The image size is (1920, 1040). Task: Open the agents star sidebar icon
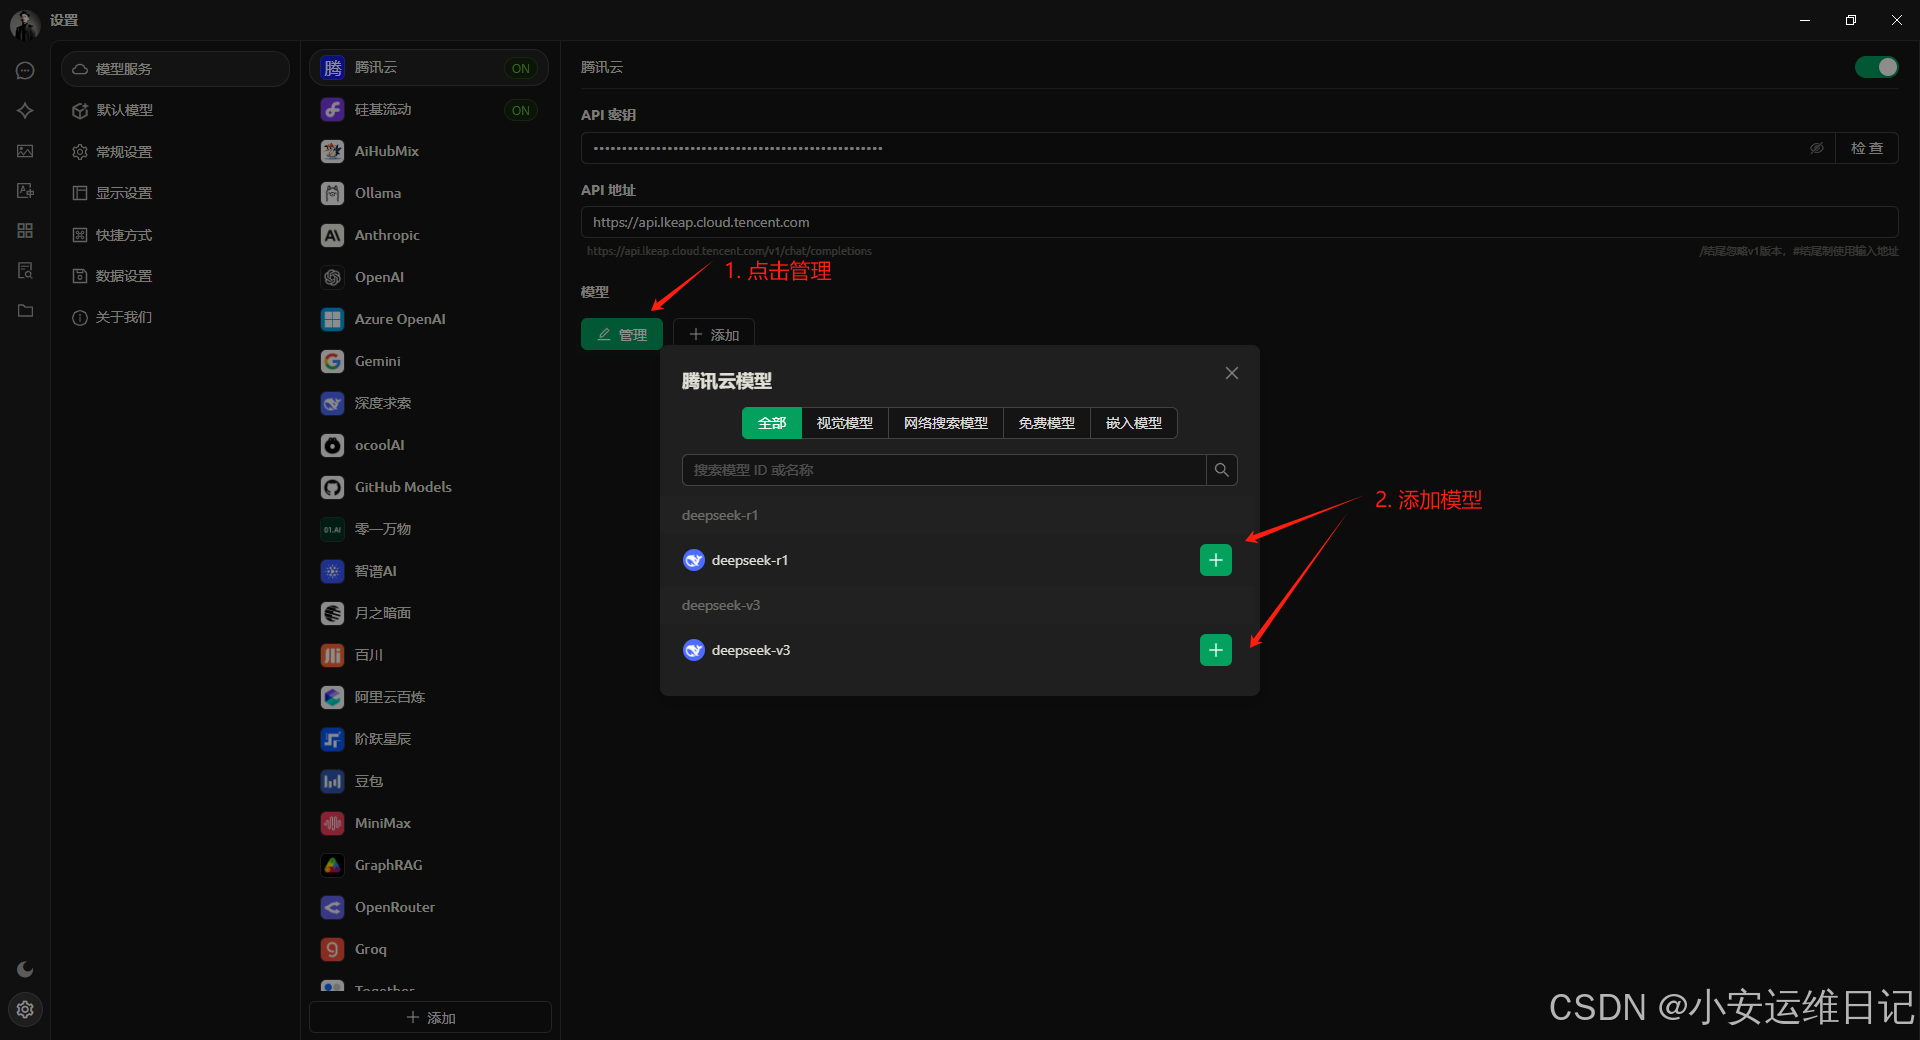(25, 110)
